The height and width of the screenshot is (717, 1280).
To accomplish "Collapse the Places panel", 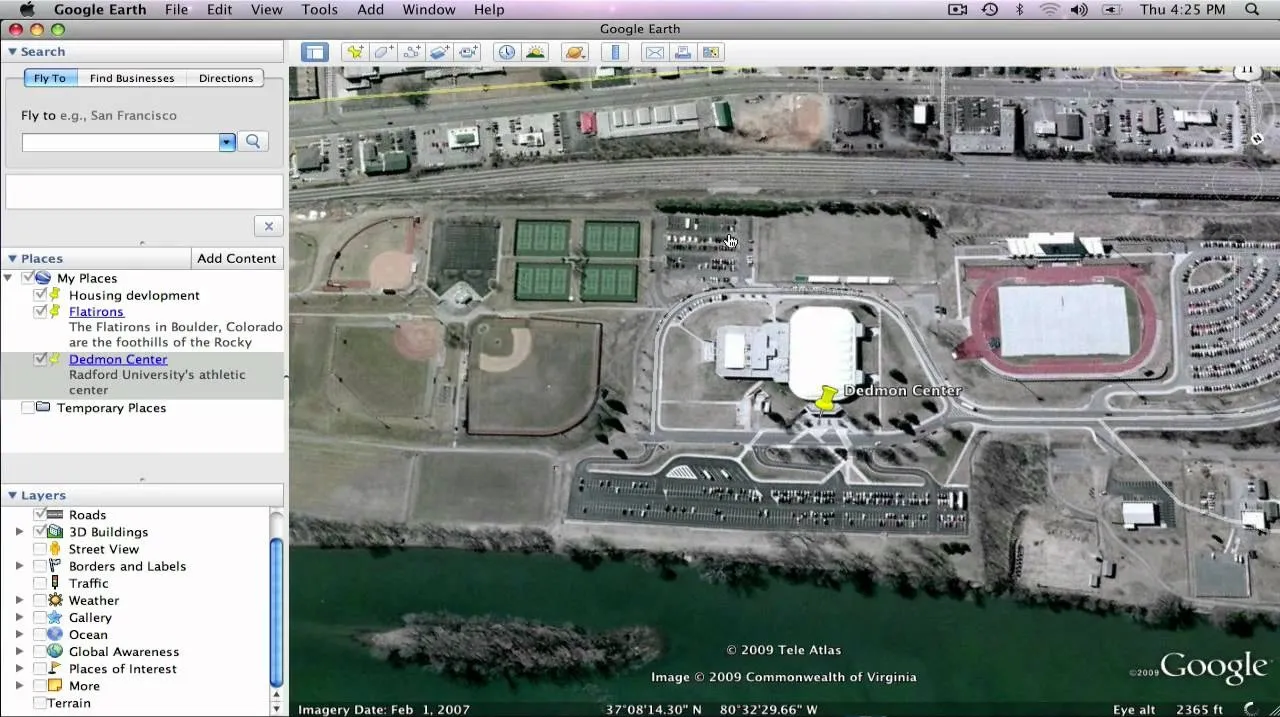I will [x=12, y=258].
